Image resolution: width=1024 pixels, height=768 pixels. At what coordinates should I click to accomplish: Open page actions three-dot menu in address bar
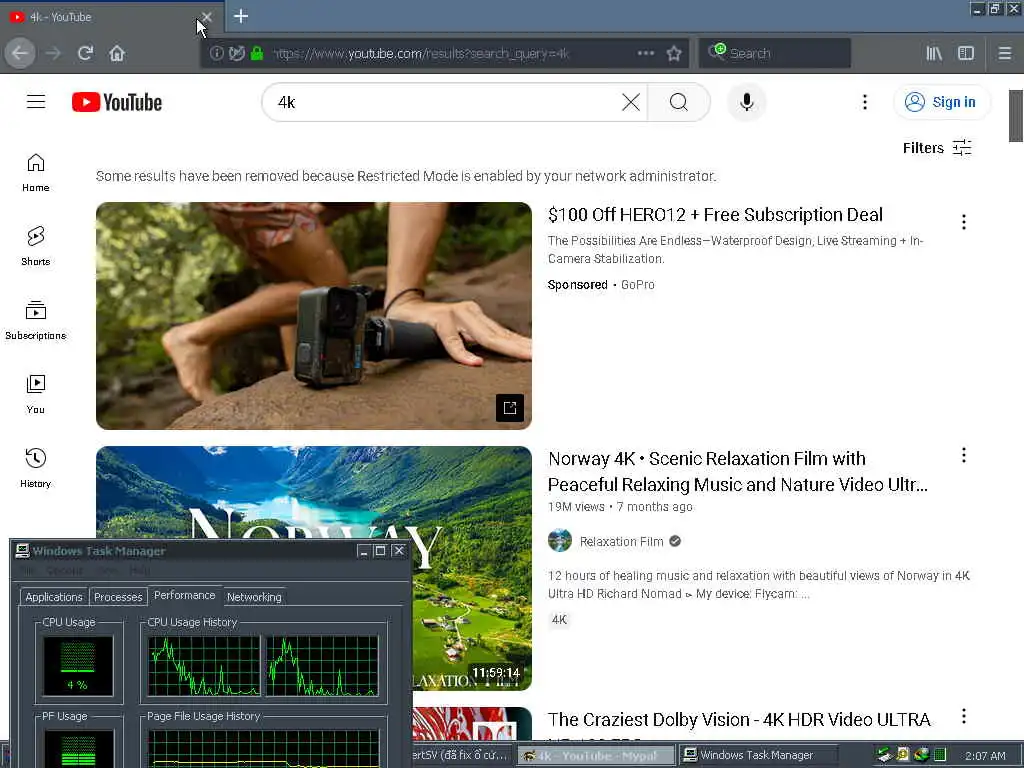(x=646, y=53)
